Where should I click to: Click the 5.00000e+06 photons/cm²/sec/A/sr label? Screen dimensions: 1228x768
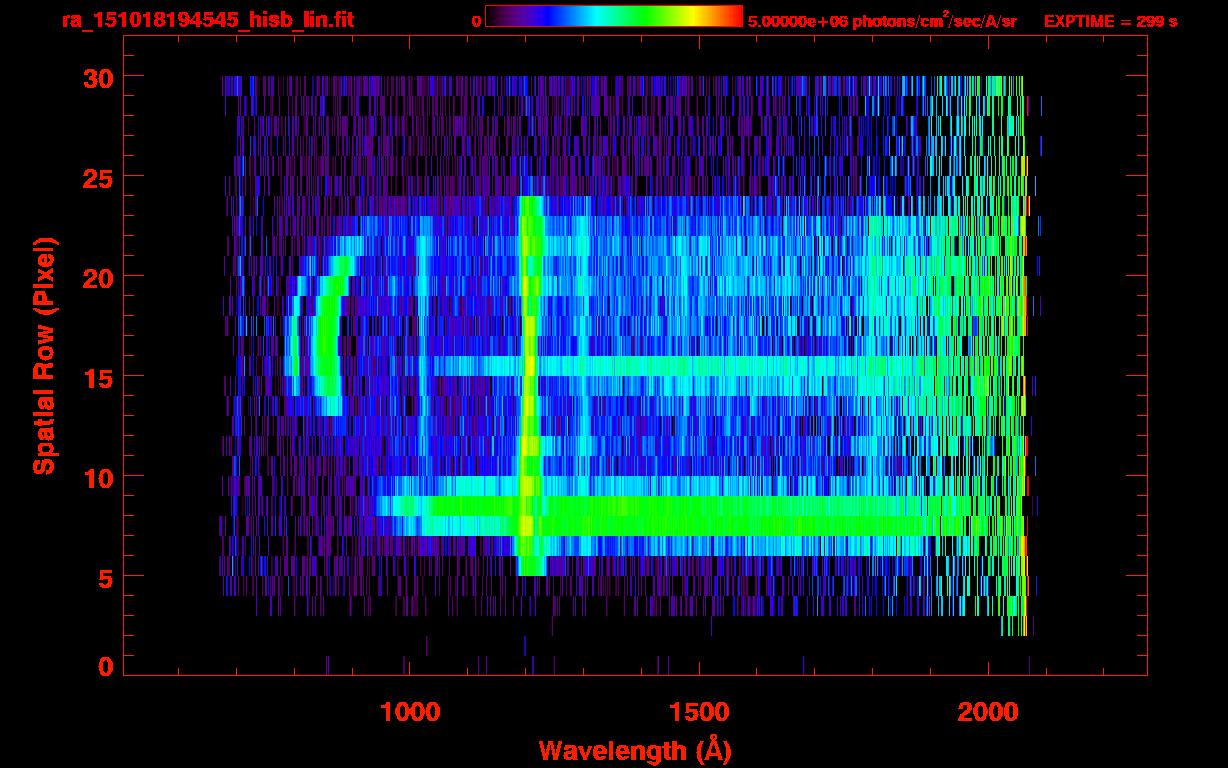(x=882, y=20)
